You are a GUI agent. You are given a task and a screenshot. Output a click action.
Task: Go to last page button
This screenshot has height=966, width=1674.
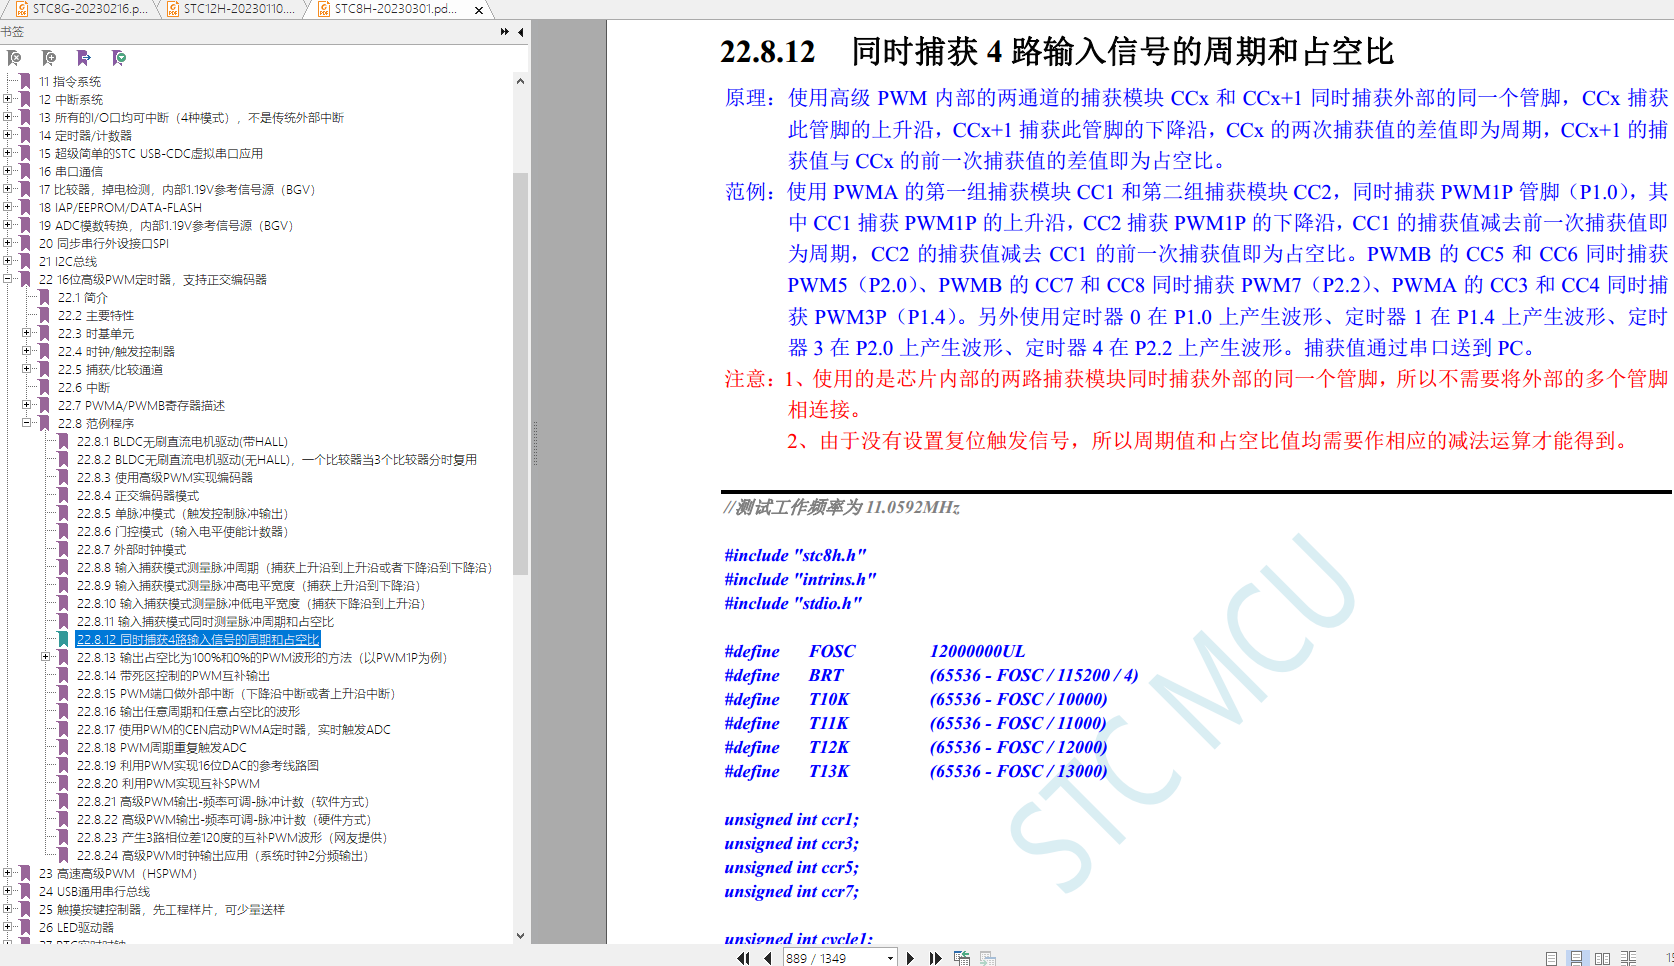pos(935,958)
